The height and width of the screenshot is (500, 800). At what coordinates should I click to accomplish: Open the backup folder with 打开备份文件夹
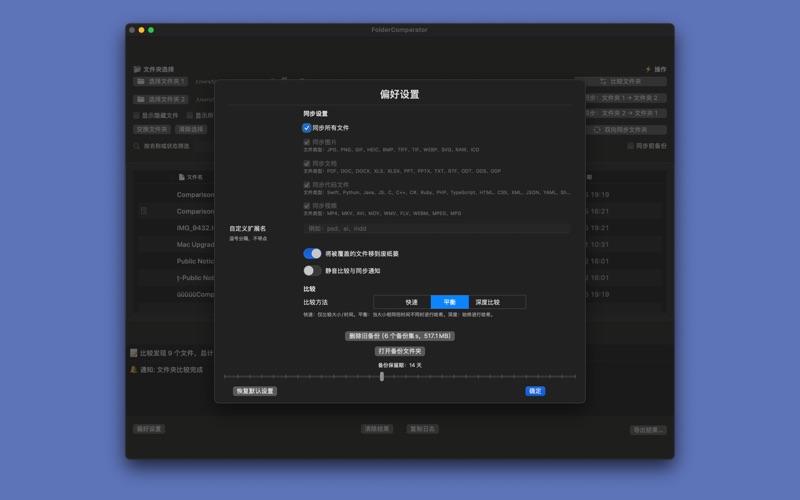point(399,351)
